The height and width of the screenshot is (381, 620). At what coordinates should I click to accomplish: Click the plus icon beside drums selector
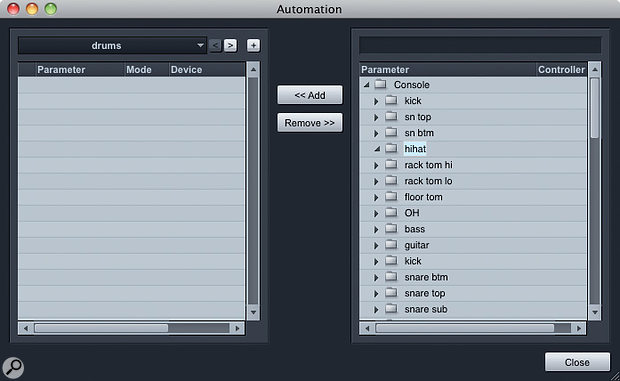[x=253, y=45]
